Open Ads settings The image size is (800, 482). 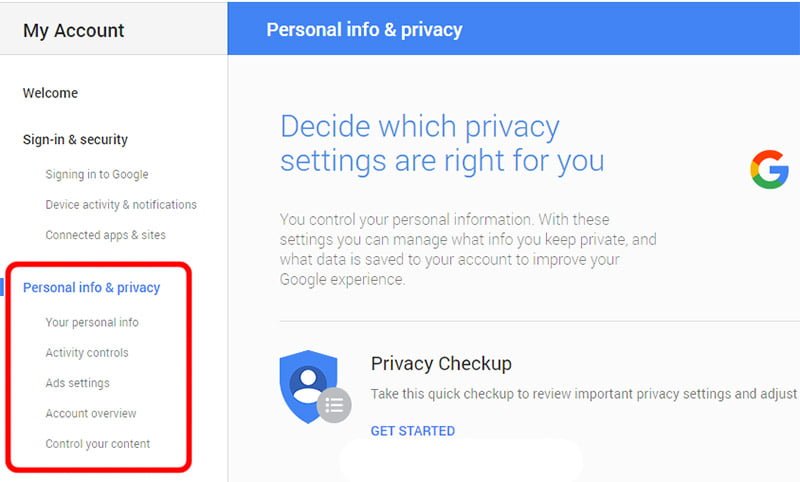click(x=77, y=384)
